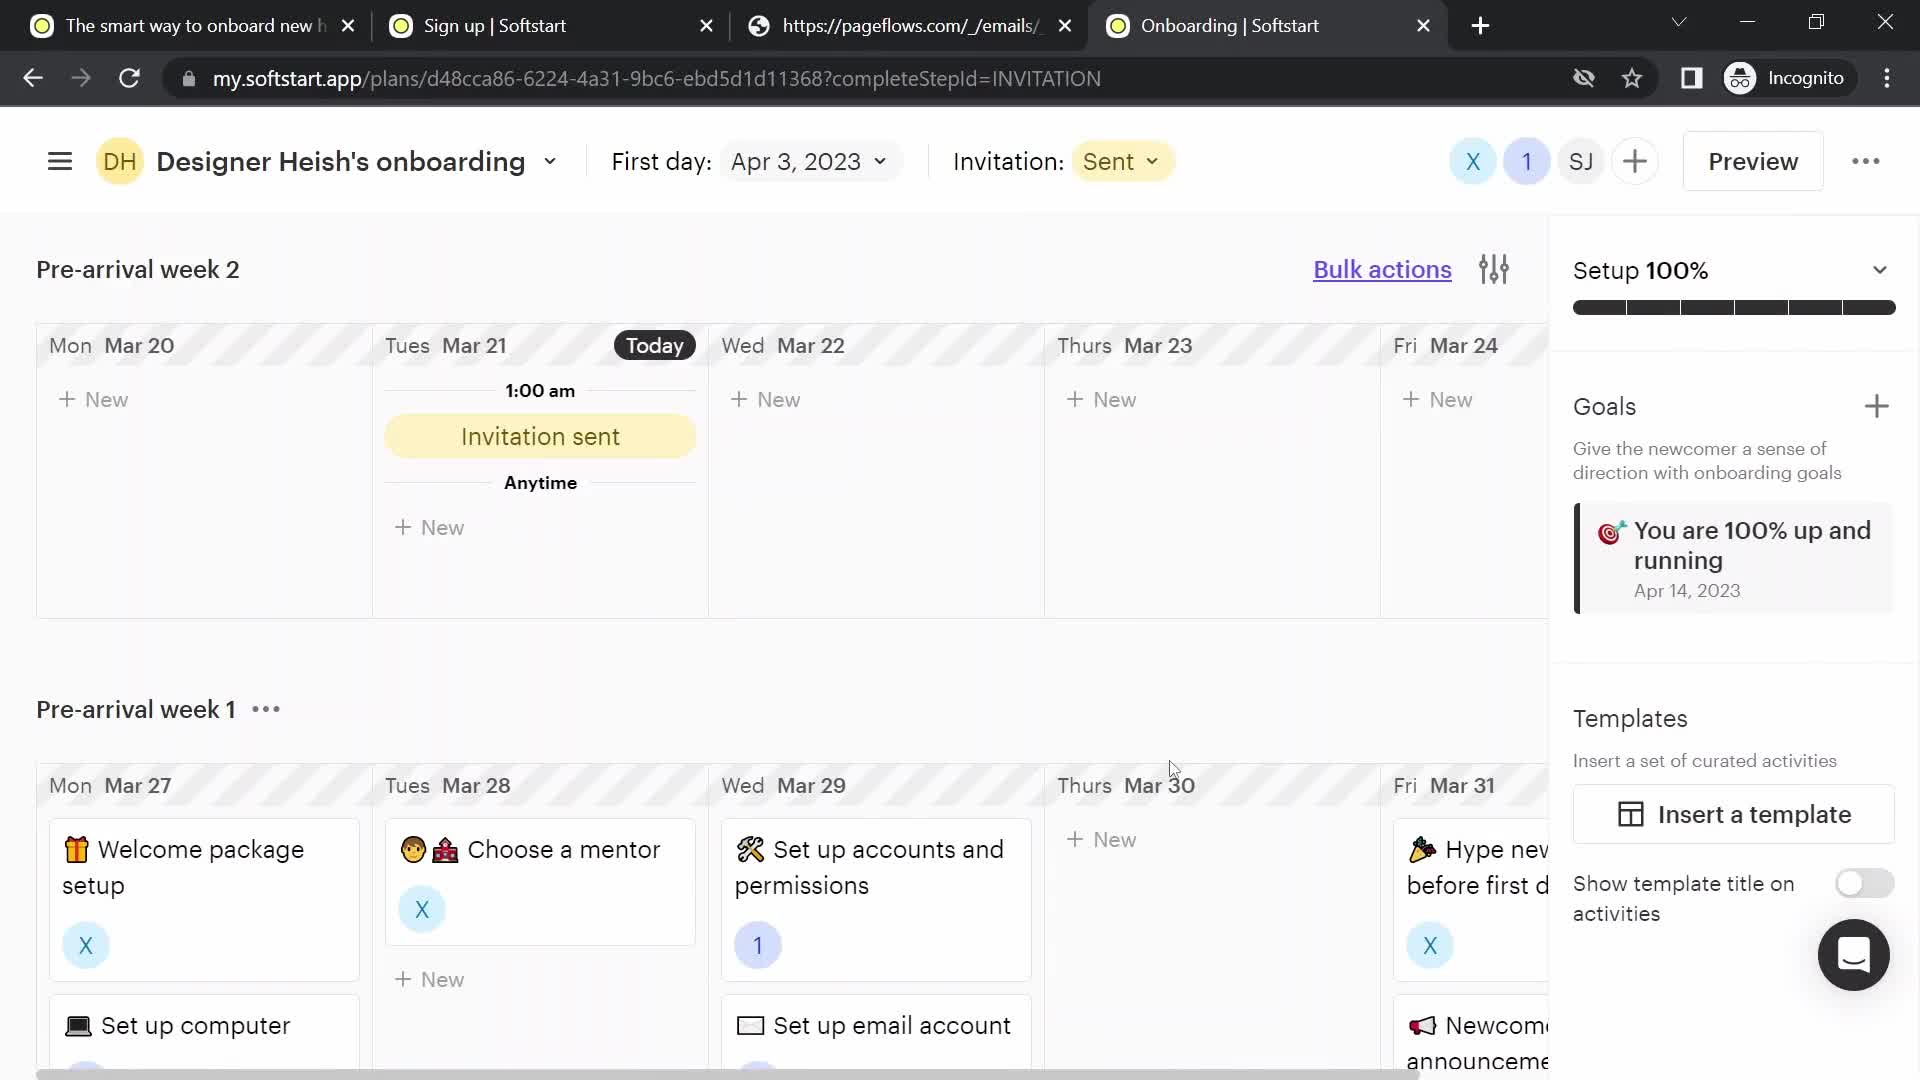Viewport: 1920px width, 1080px height.
Task: Click the Insert a template grid icon
Action: click(1630, 814)
